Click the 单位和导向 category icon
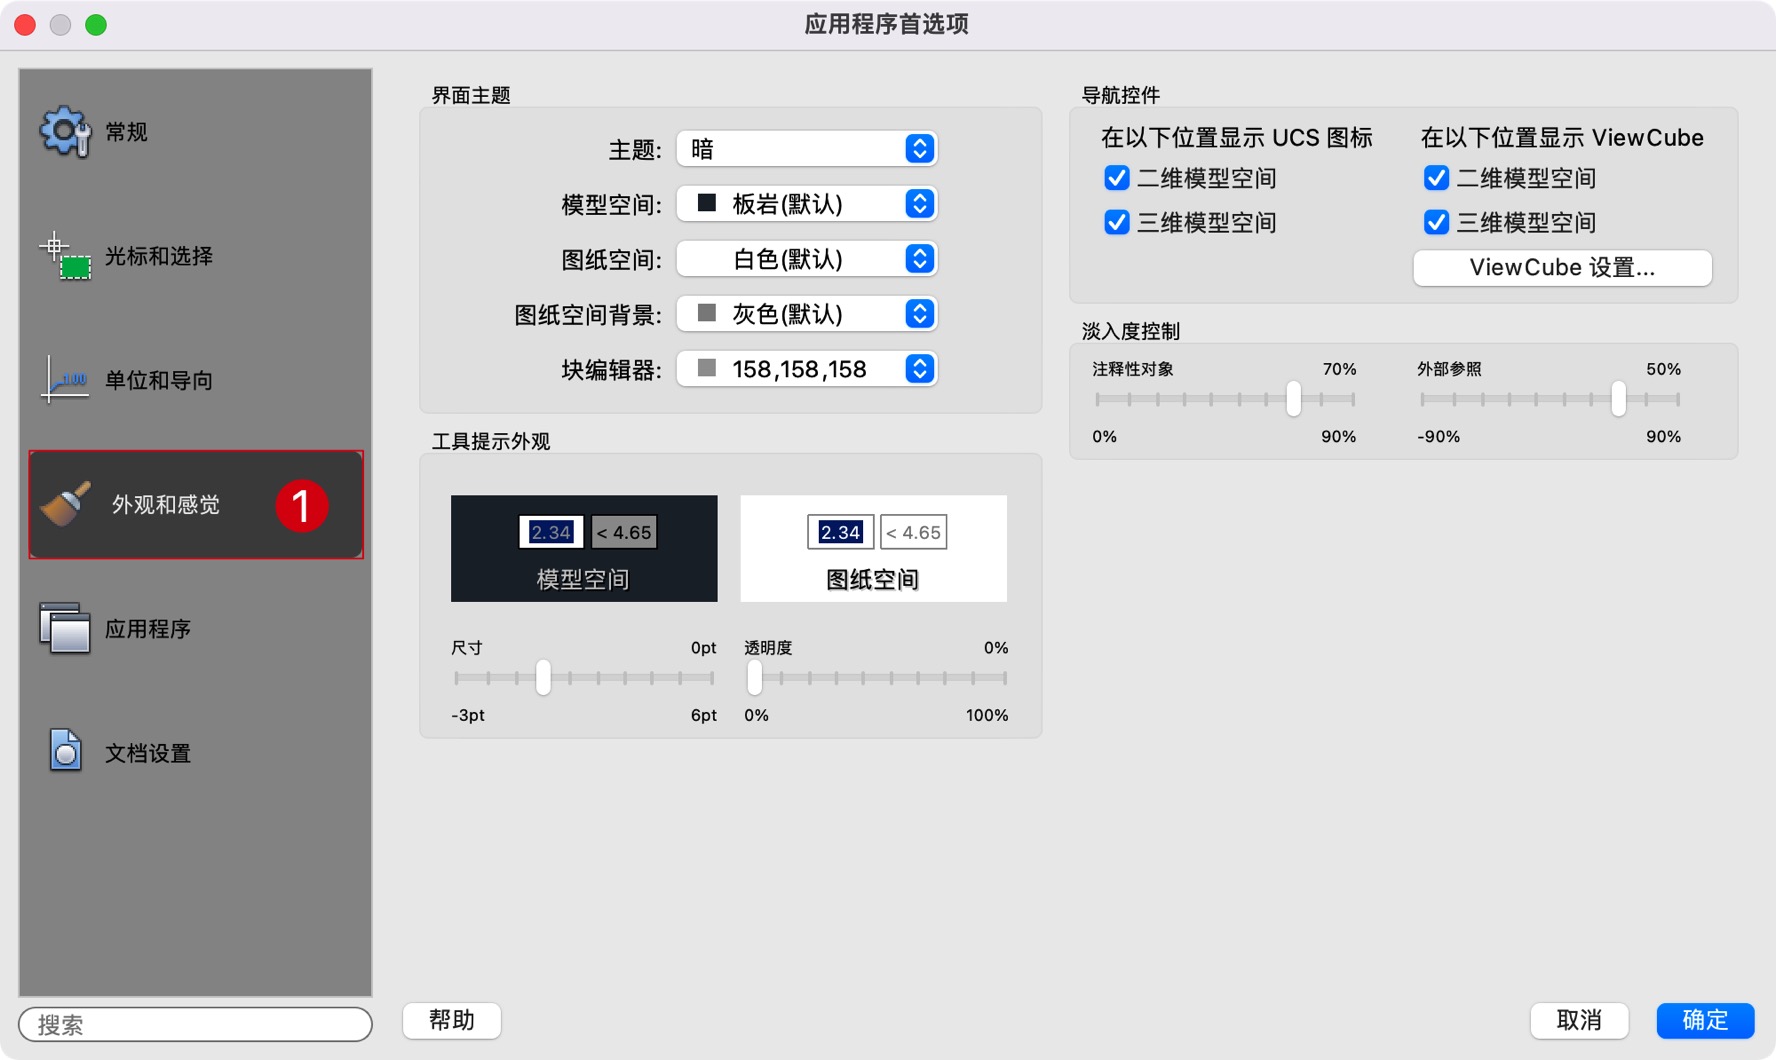This screenshot has width=1776, height=1060. [x=64, y=380]
